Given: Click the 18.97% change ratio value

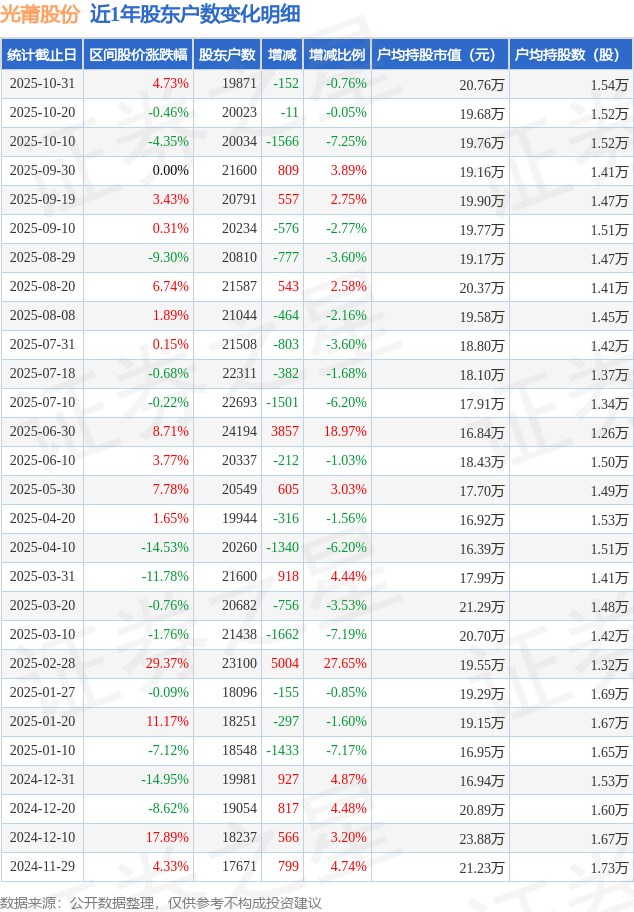Looking at the screenshot, I should pyautogui.click(x=345, y=432).
